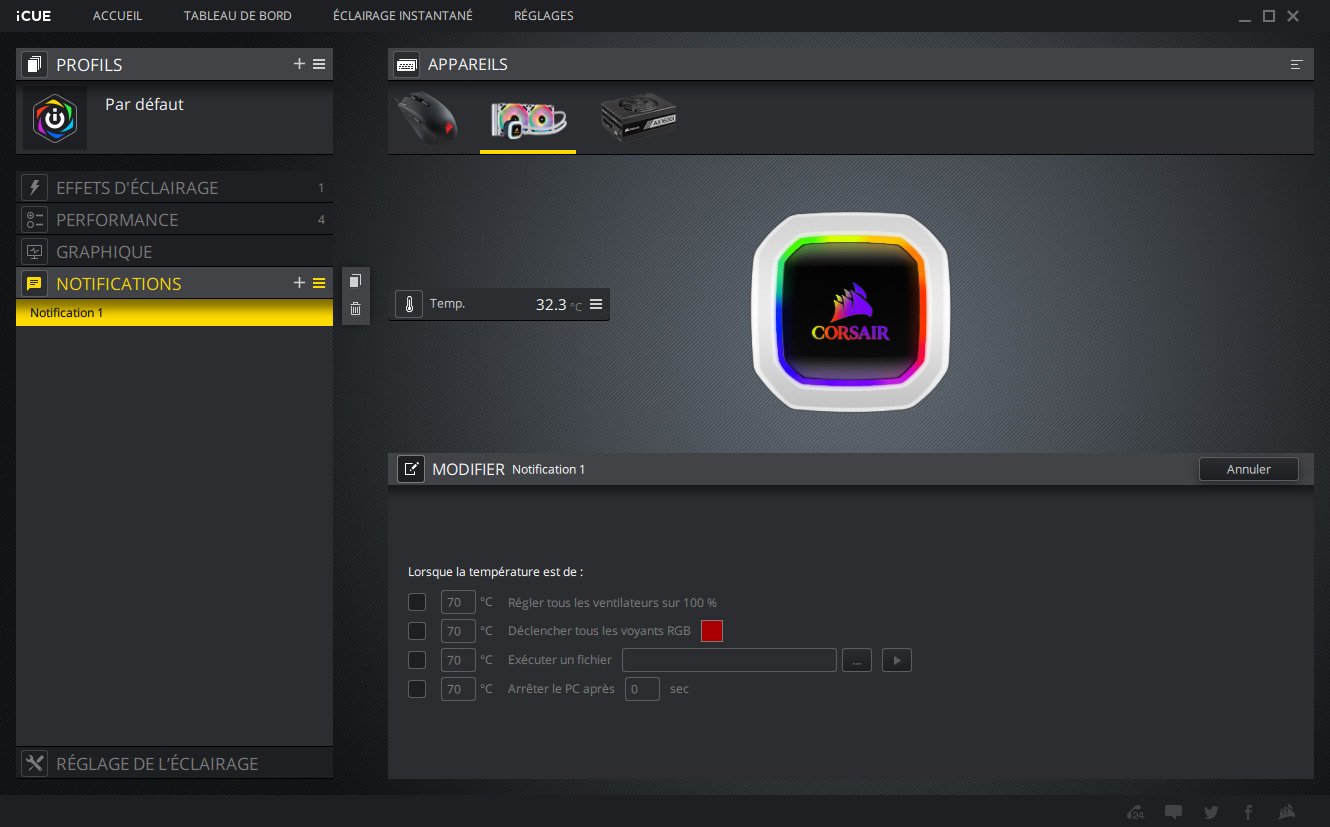Click the Graphique chart icon
The height and width of the screenshot is (827, 1330).
[x=35, y=251]
